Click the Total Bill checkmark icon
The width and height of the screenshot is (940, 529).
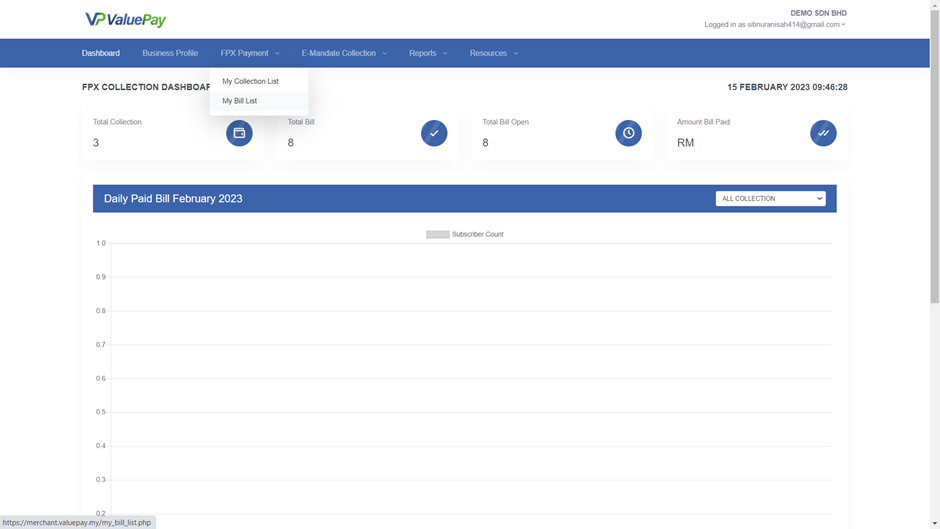click(x=434, y=133)
